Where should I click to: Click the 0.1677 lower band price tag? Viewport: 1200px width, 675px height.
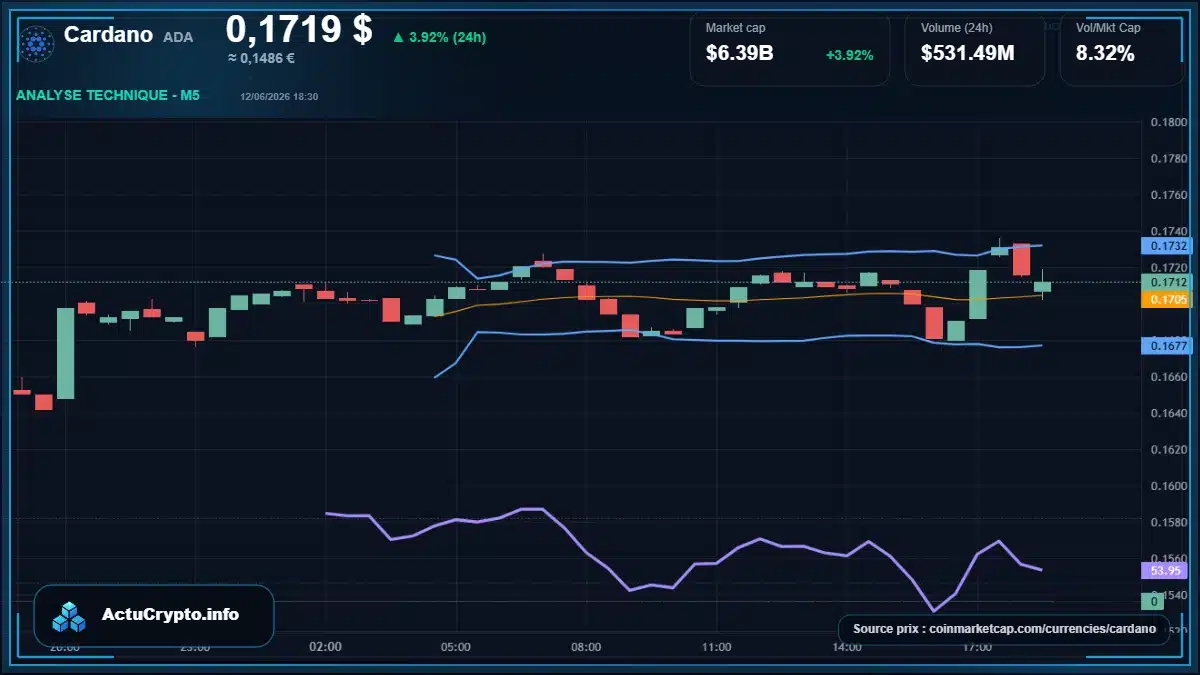pos(1166,346)
